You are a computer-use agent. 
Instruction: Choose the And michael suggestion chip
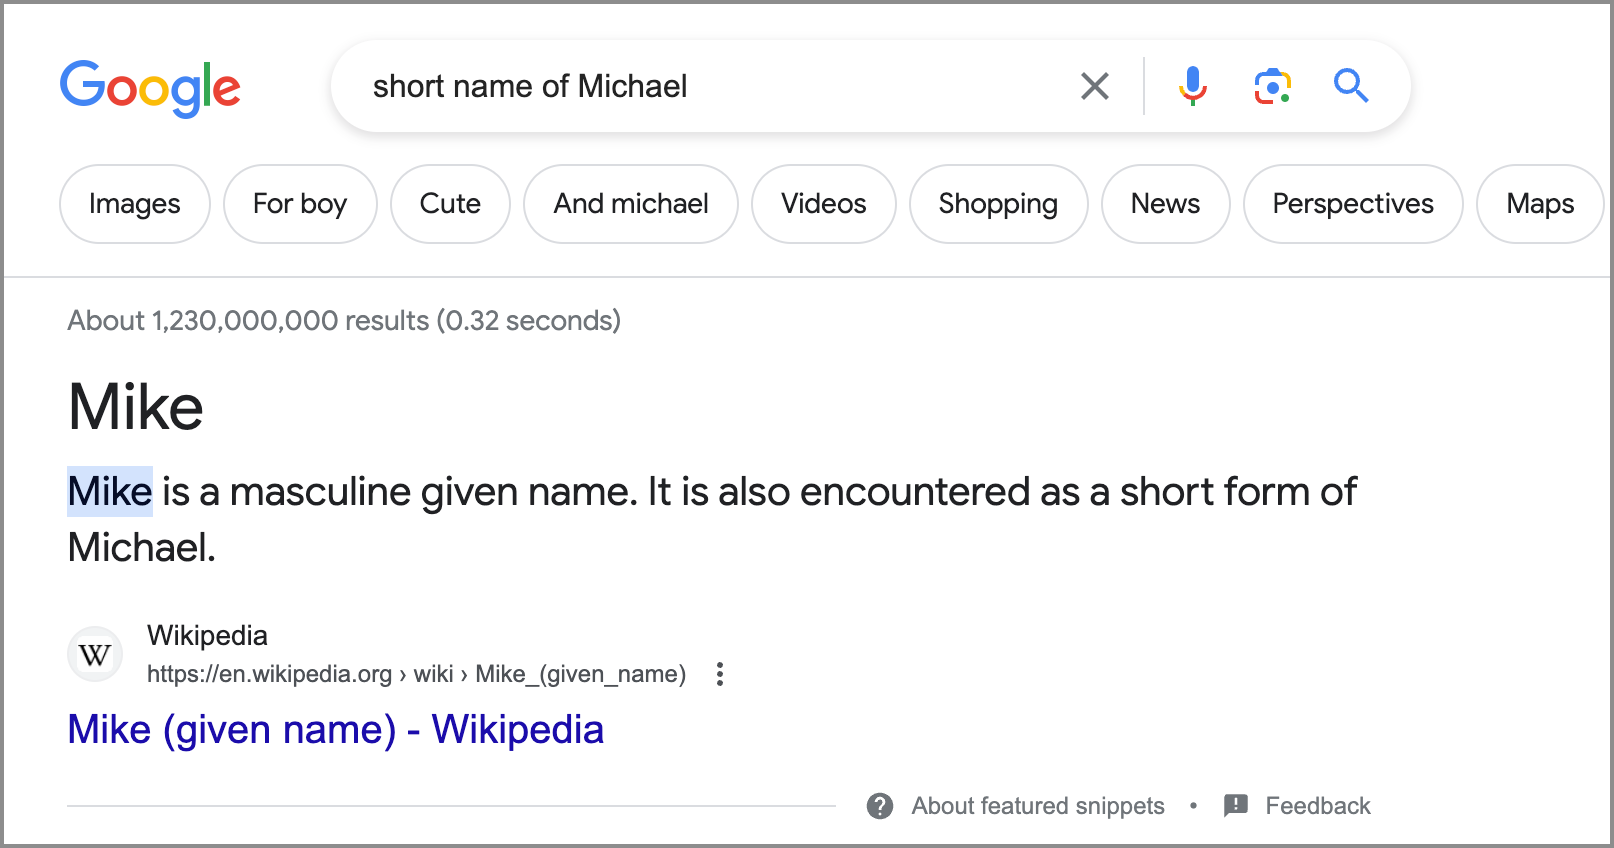[631, 204]
